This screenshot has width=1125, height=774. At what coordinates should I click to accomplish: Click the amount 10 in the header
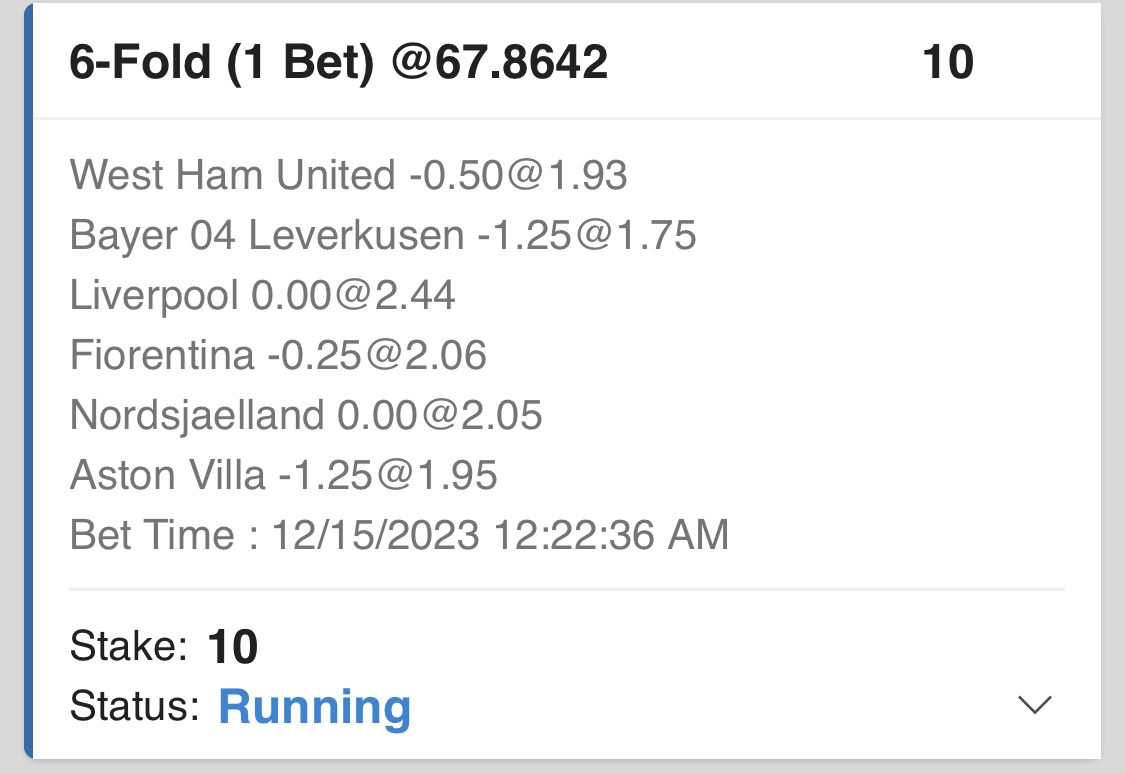[947, 63]
